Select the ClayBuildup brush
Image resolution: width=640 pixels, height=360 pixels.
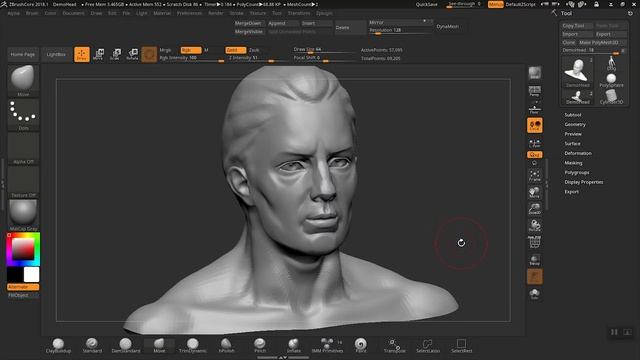(58, 345)
